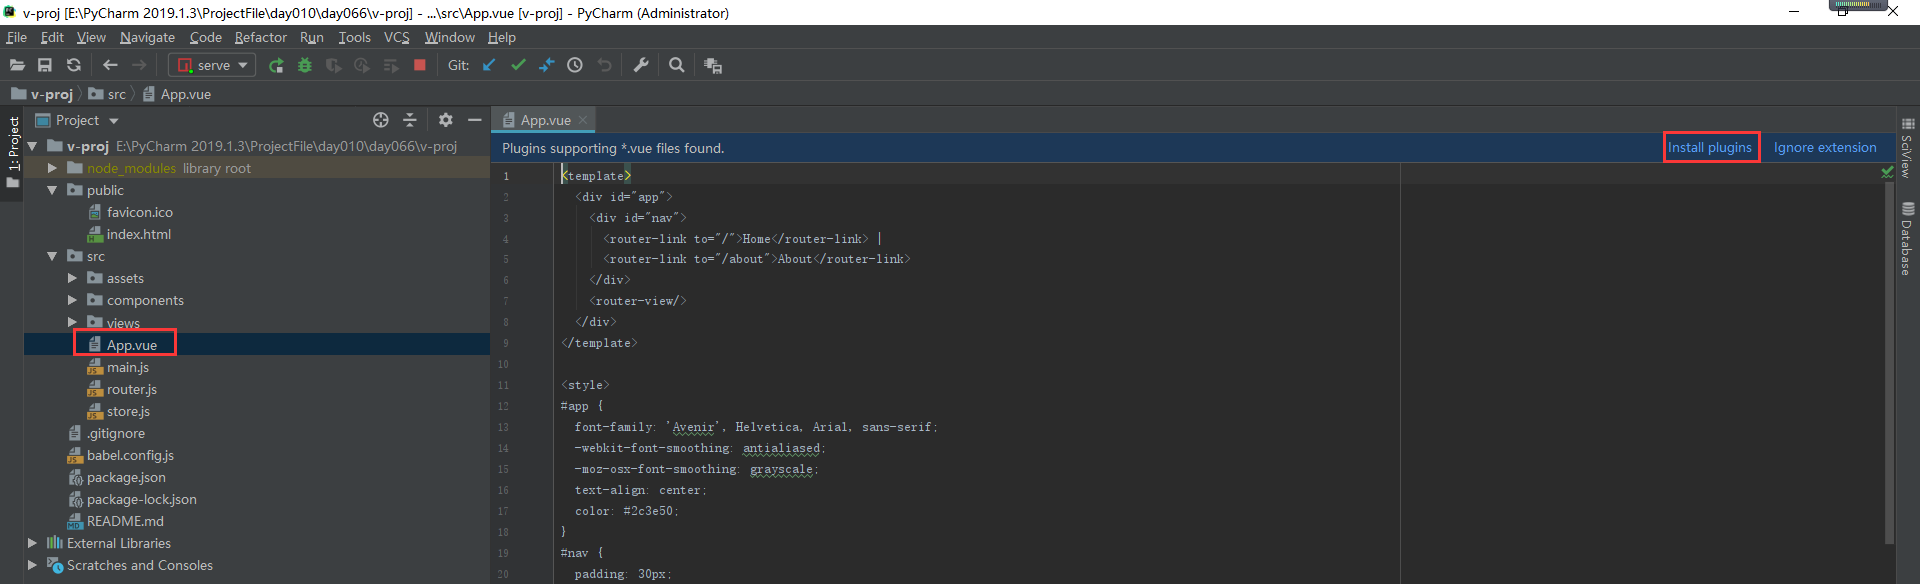Image resolution: width=1920 pixels, height=584 pixels.
Task: Expand the node_modules folder
Action: pos(52,168)
